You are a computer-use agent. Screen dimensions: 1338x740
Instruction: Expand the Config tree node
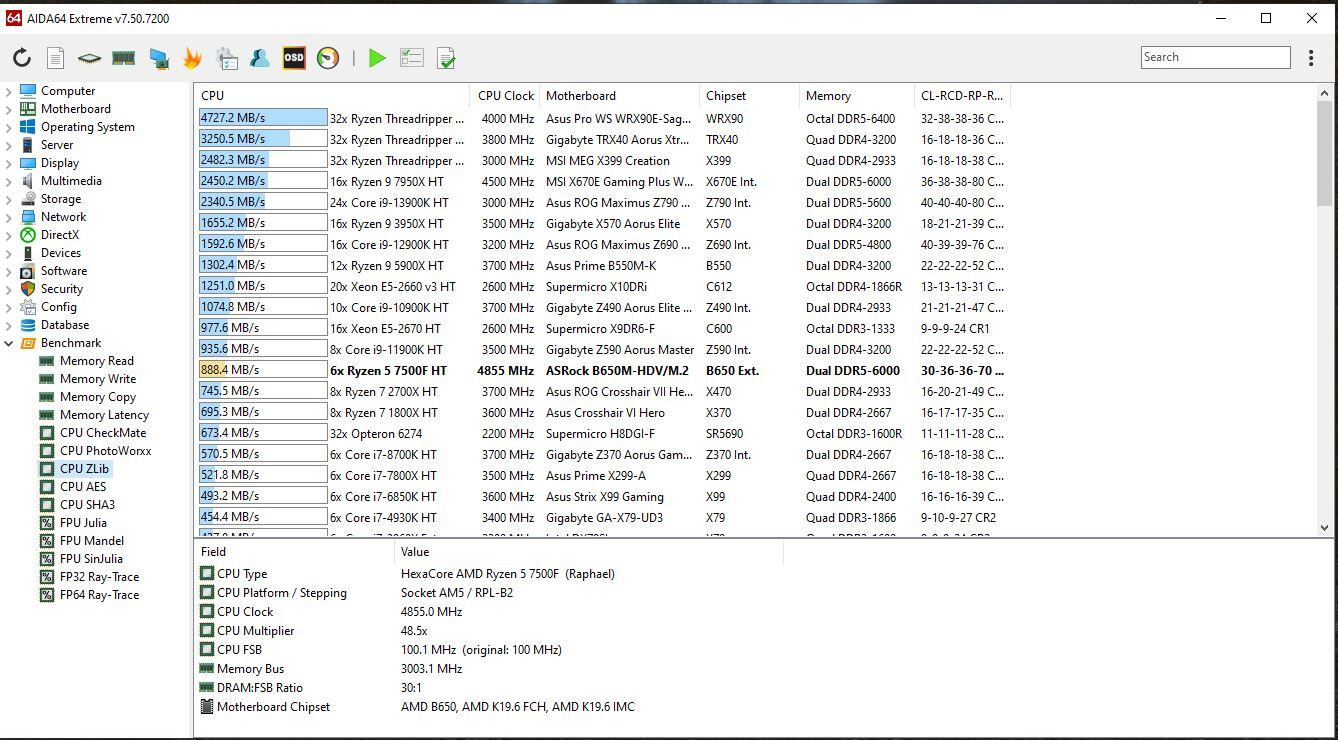coord(9,307)
